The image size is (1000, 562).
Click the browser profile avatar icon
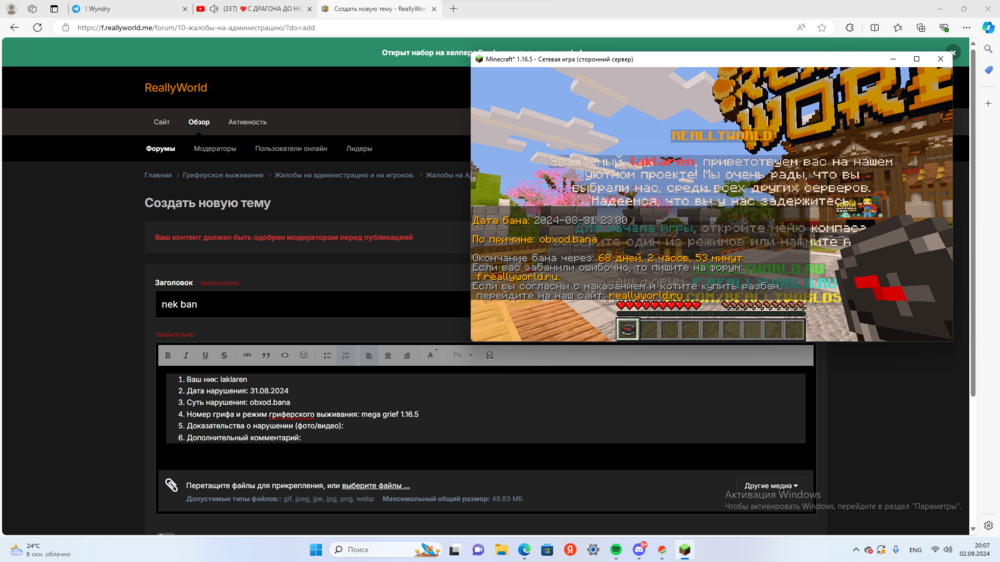tap(11, 9)
